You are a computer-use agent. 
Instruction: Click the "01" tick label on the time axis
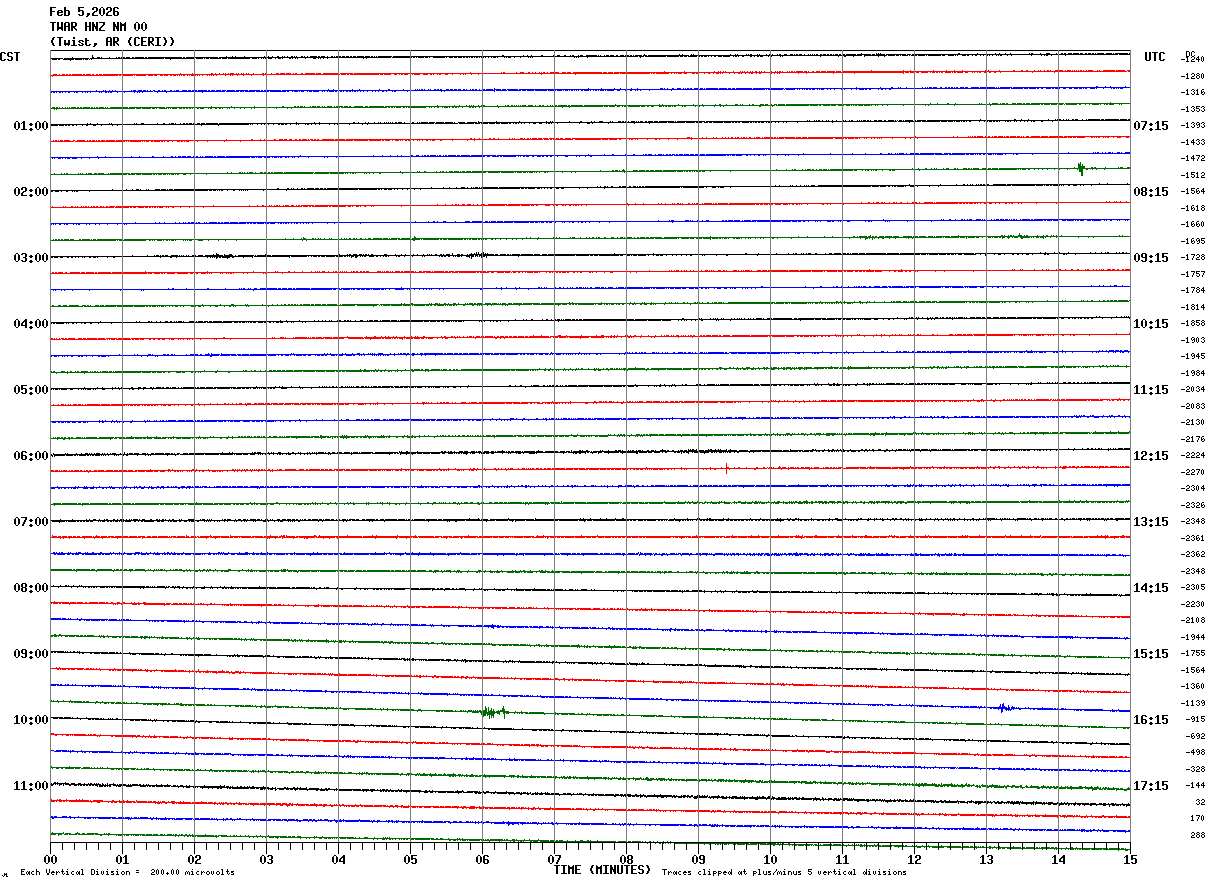tap(122, 860)
